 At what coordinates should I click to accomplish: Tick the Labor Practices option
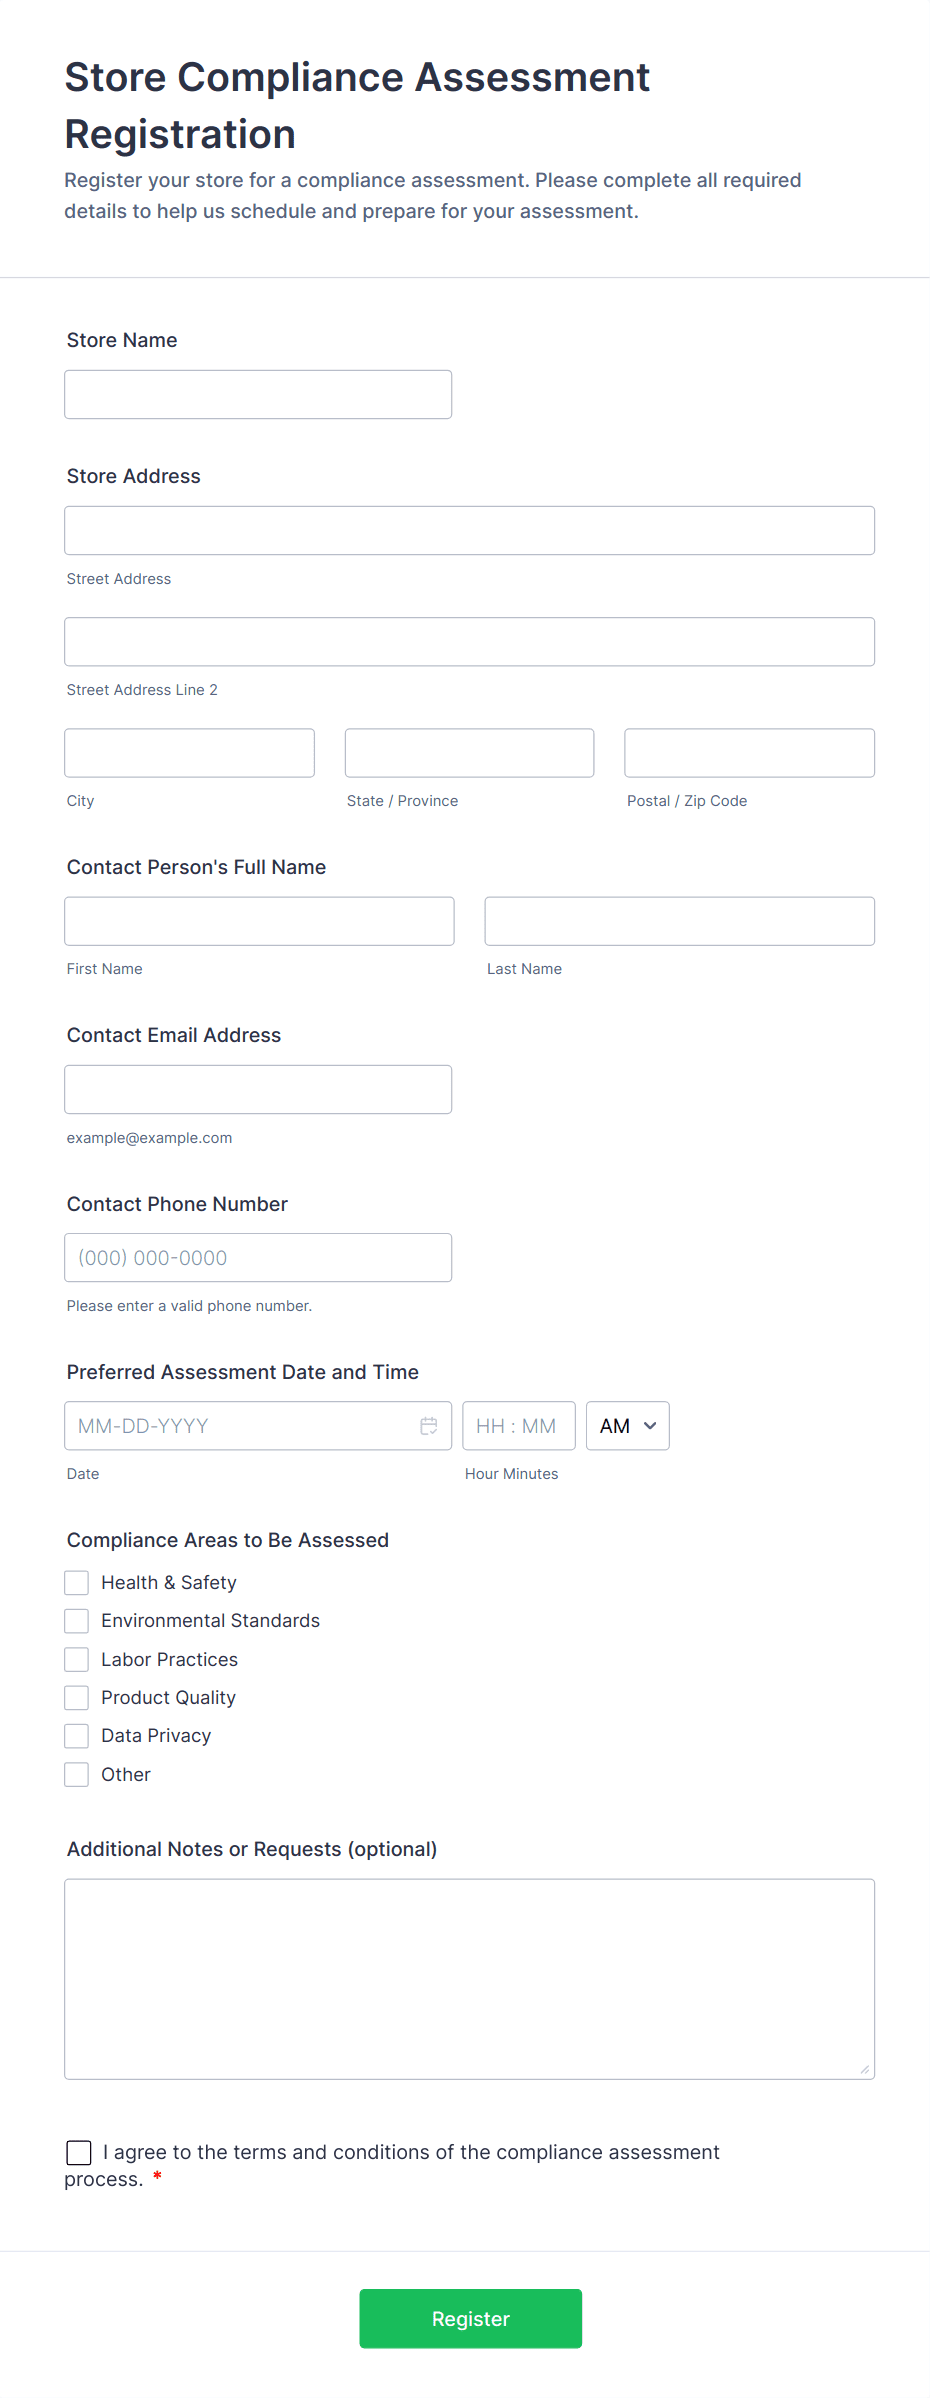(x=77, y=1660)
